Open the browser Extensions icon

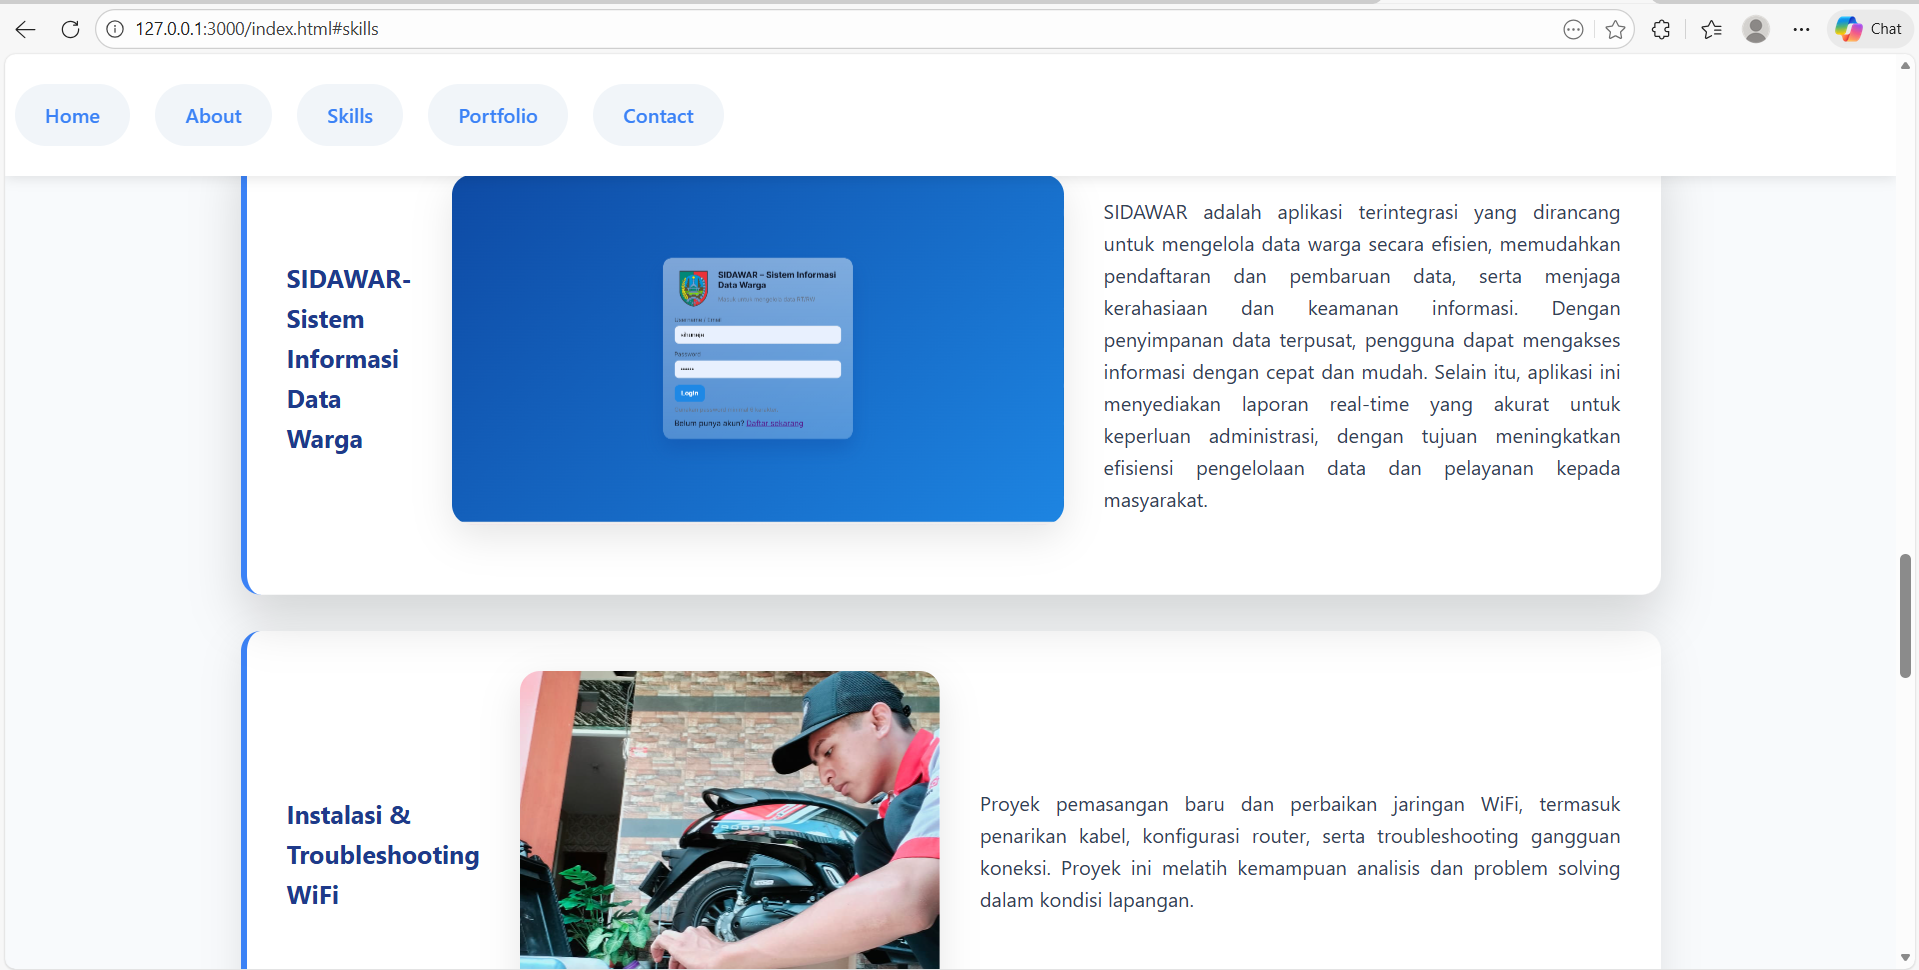[x=1662, y=29]
